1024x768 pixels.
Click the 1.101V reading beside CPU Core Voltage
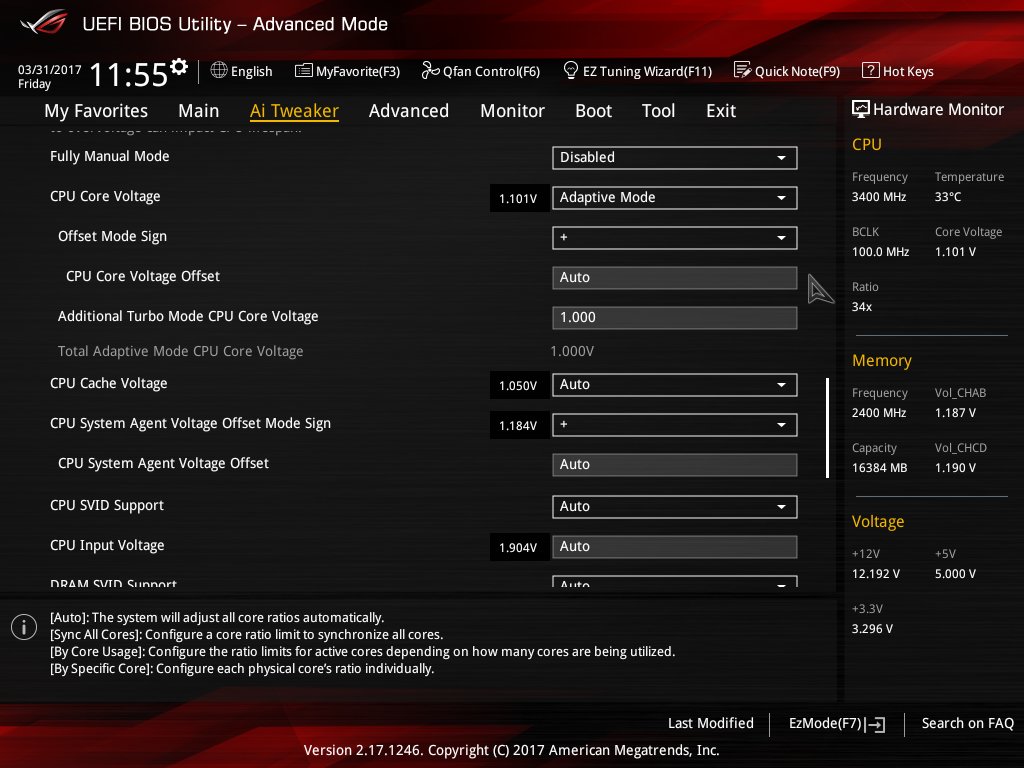[518, 199]
